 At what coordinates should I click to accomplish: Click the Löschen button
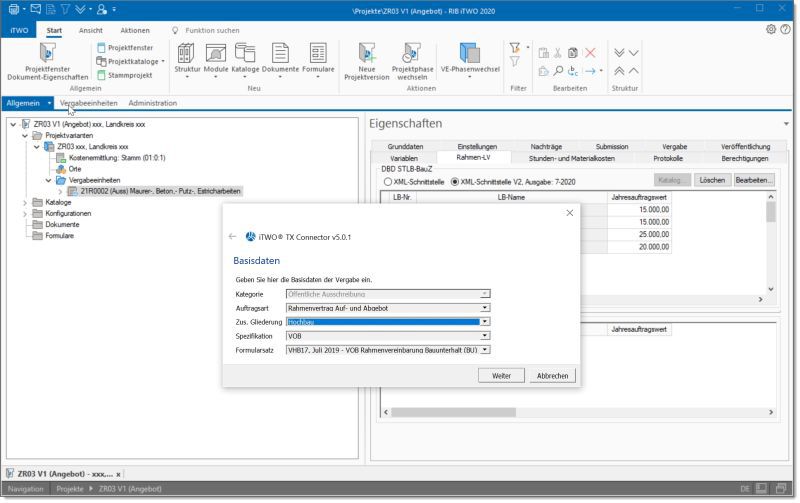[x=712, y=180]
